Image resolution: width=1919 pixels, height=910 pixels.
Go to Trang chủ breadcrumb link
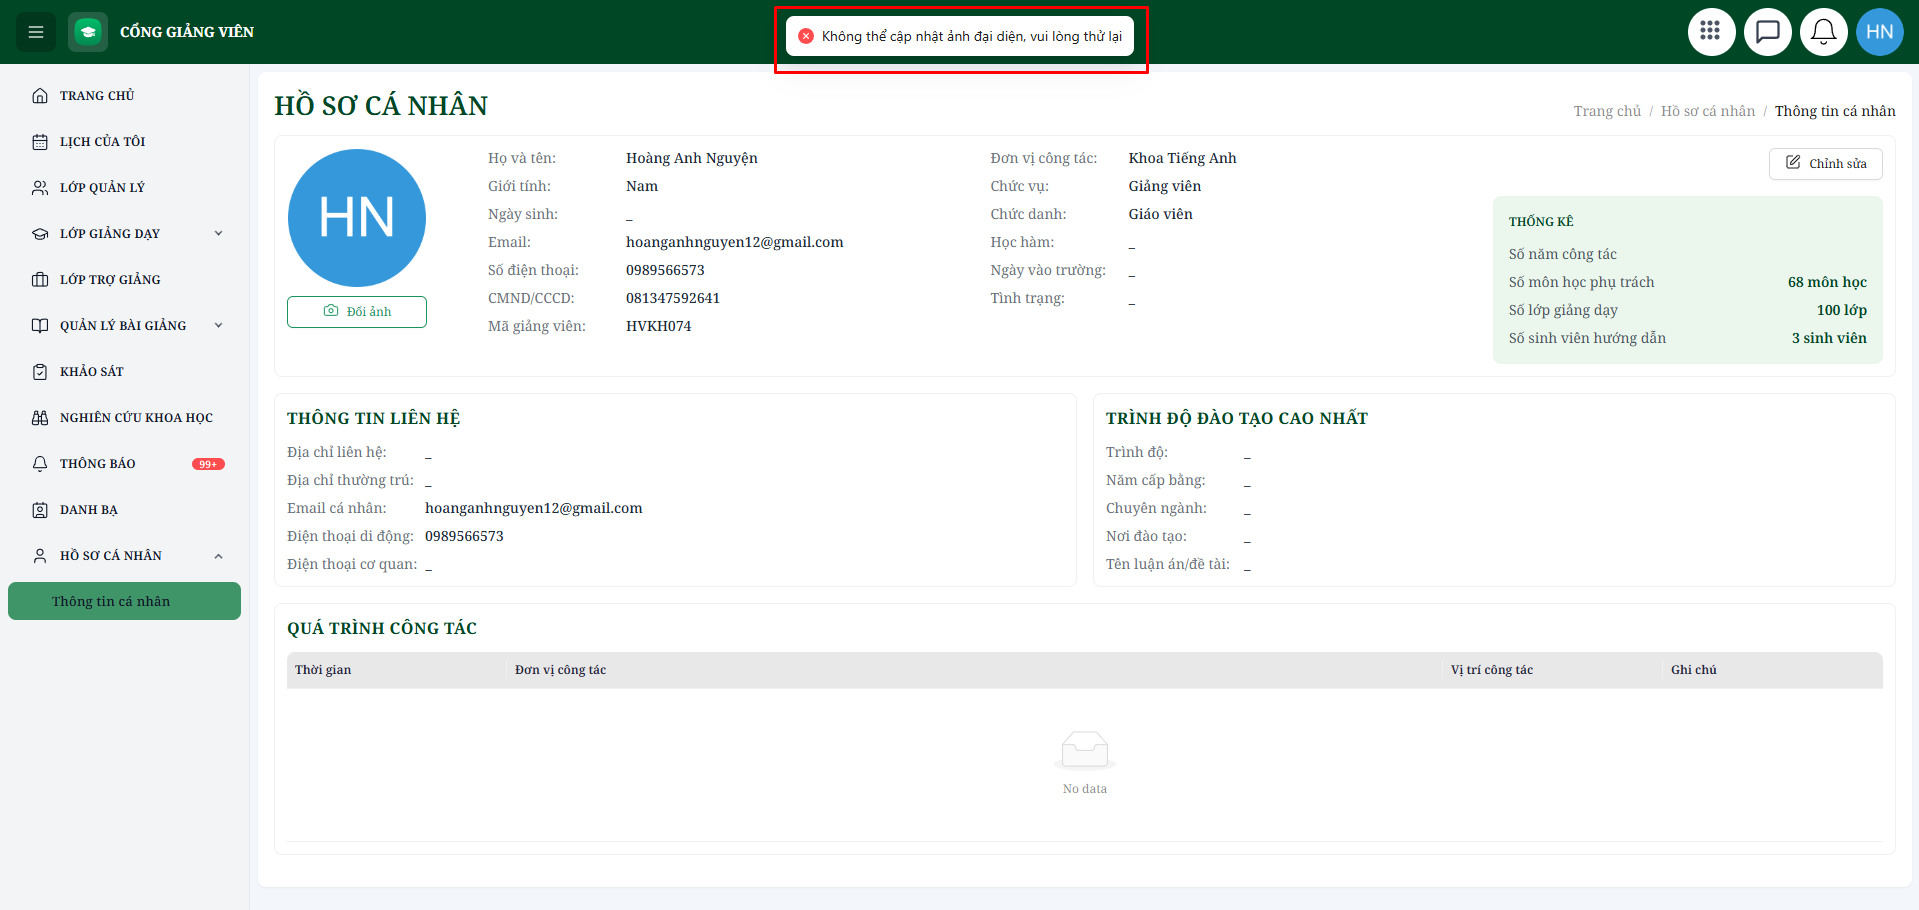point(1607,111)
